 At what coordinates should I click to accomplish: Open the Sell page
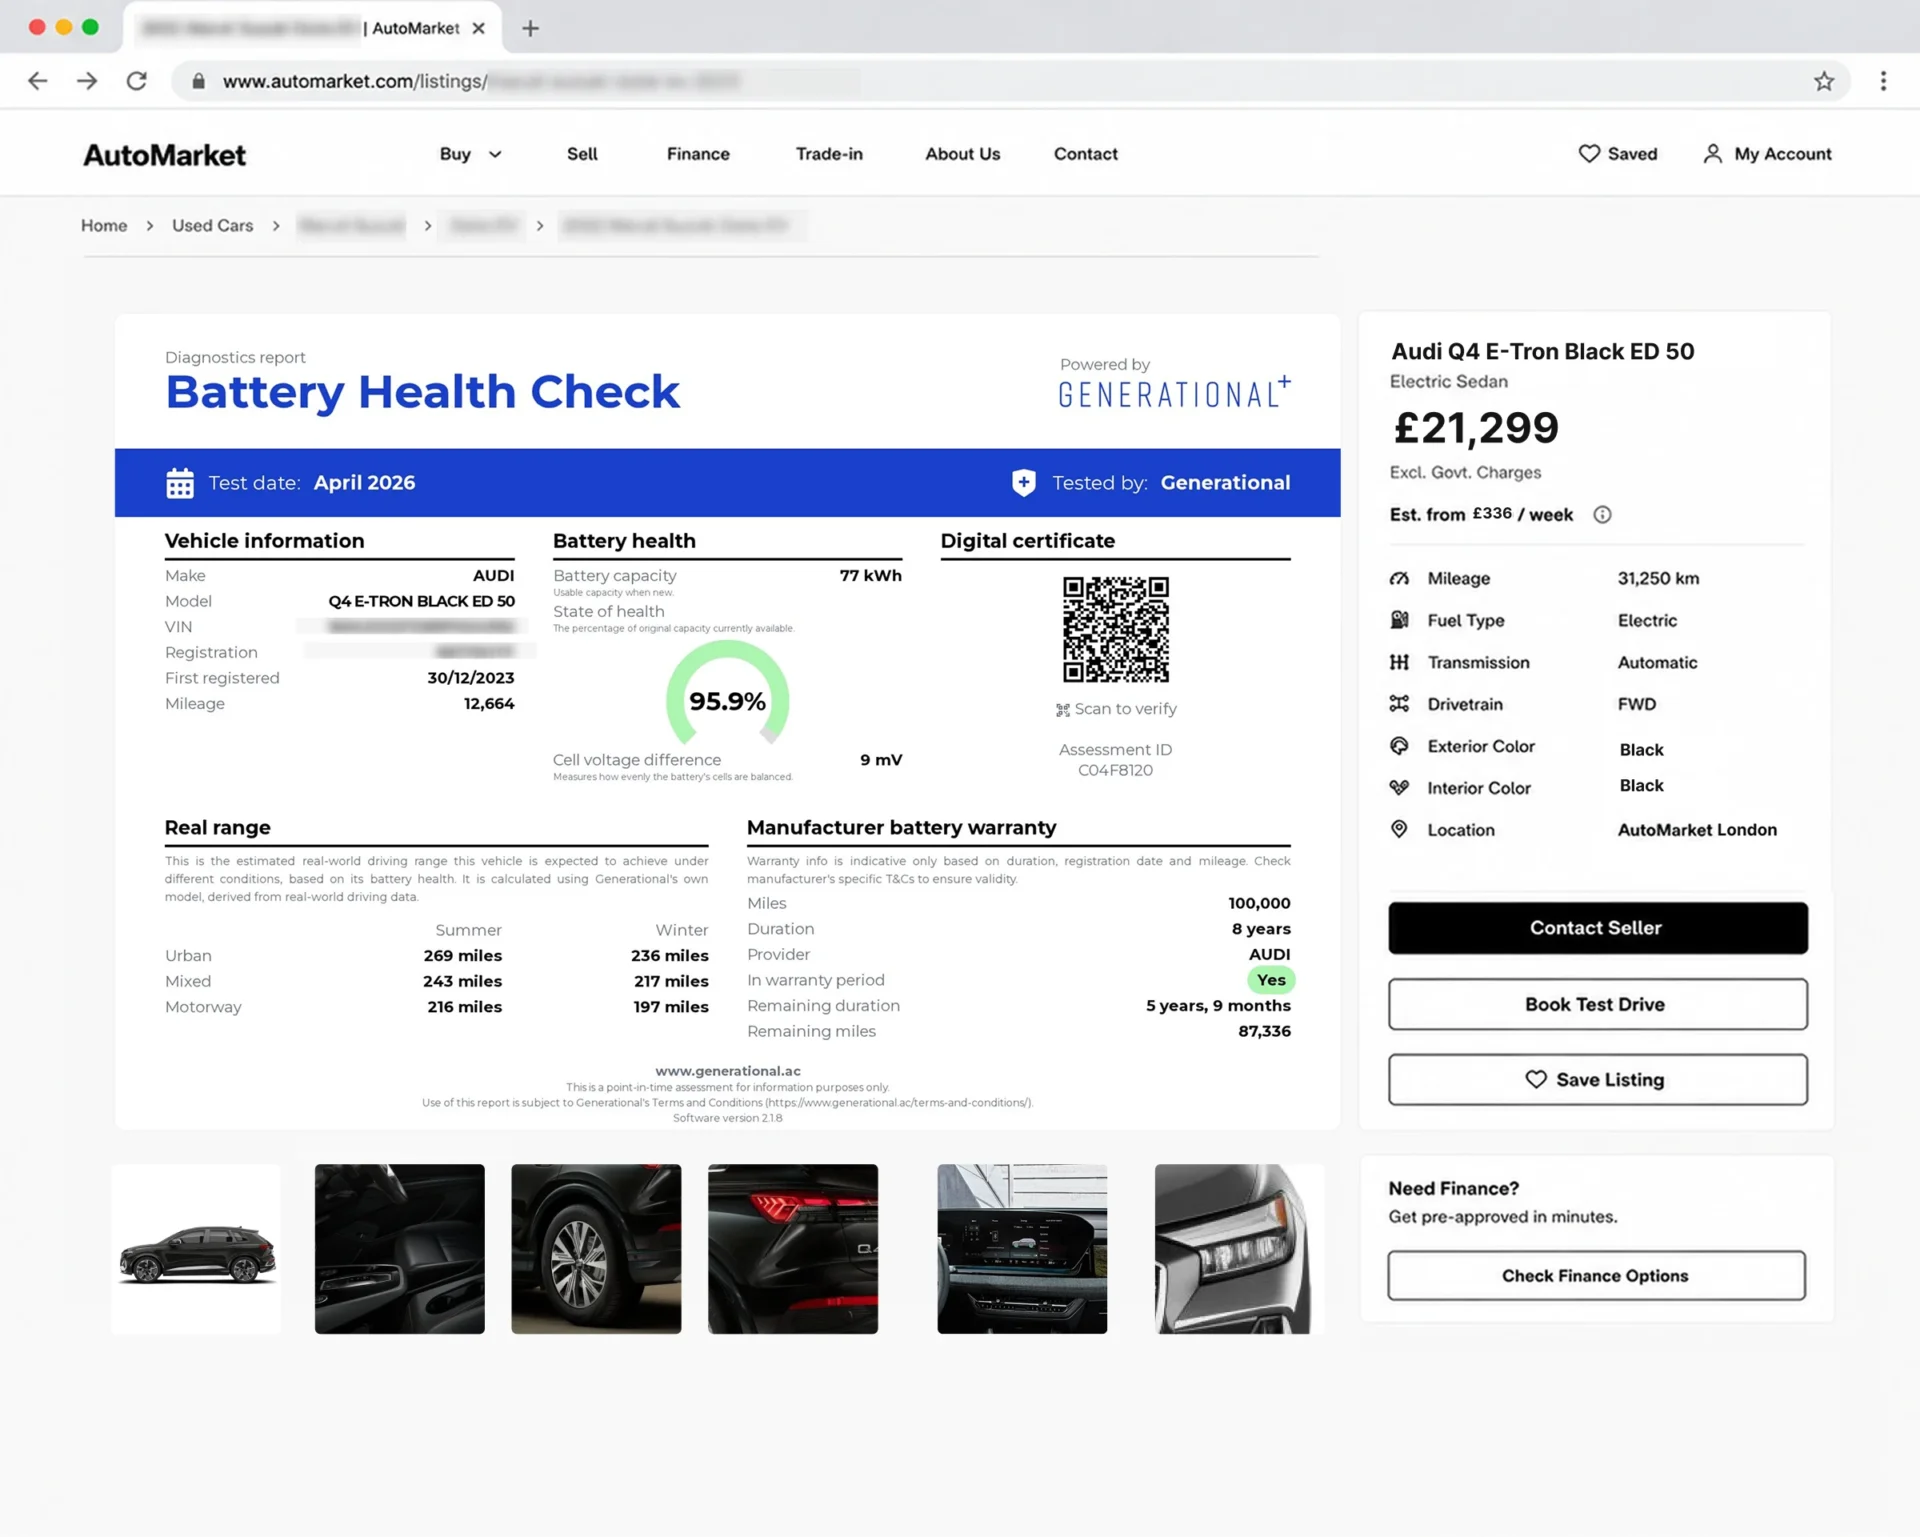(x=582, y=154)
